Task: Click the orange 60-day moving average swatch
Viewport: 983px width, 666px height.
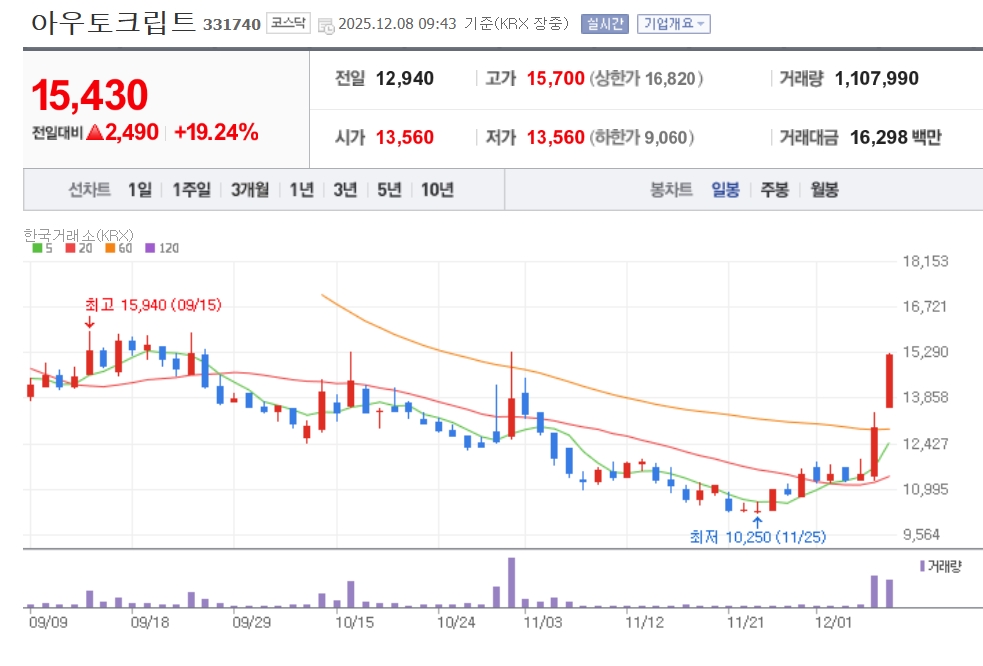Action: coord(110,248)
